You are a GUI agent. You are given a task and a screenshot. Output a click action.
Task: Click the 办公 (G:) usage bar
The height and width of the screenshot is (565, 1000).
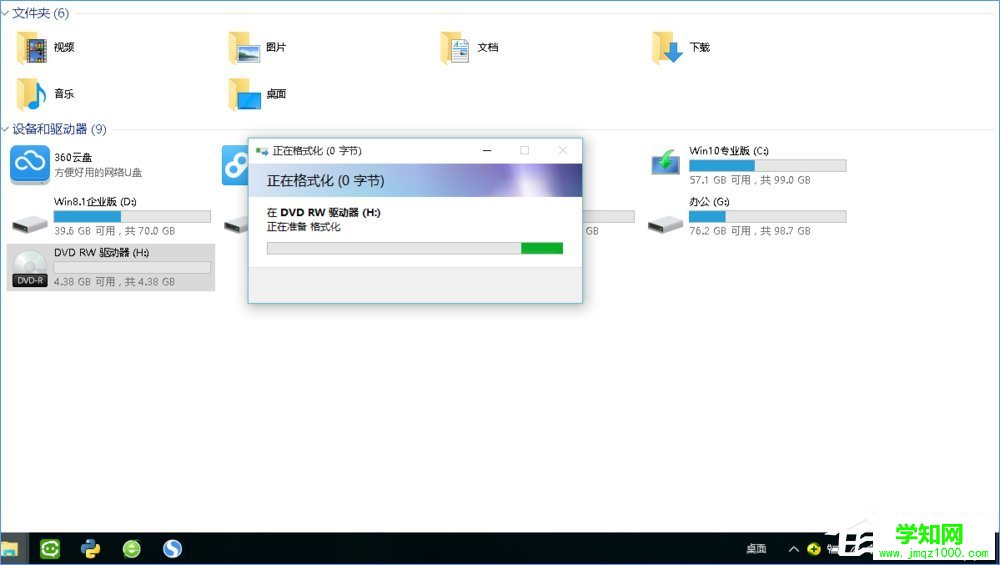[768, 217]
